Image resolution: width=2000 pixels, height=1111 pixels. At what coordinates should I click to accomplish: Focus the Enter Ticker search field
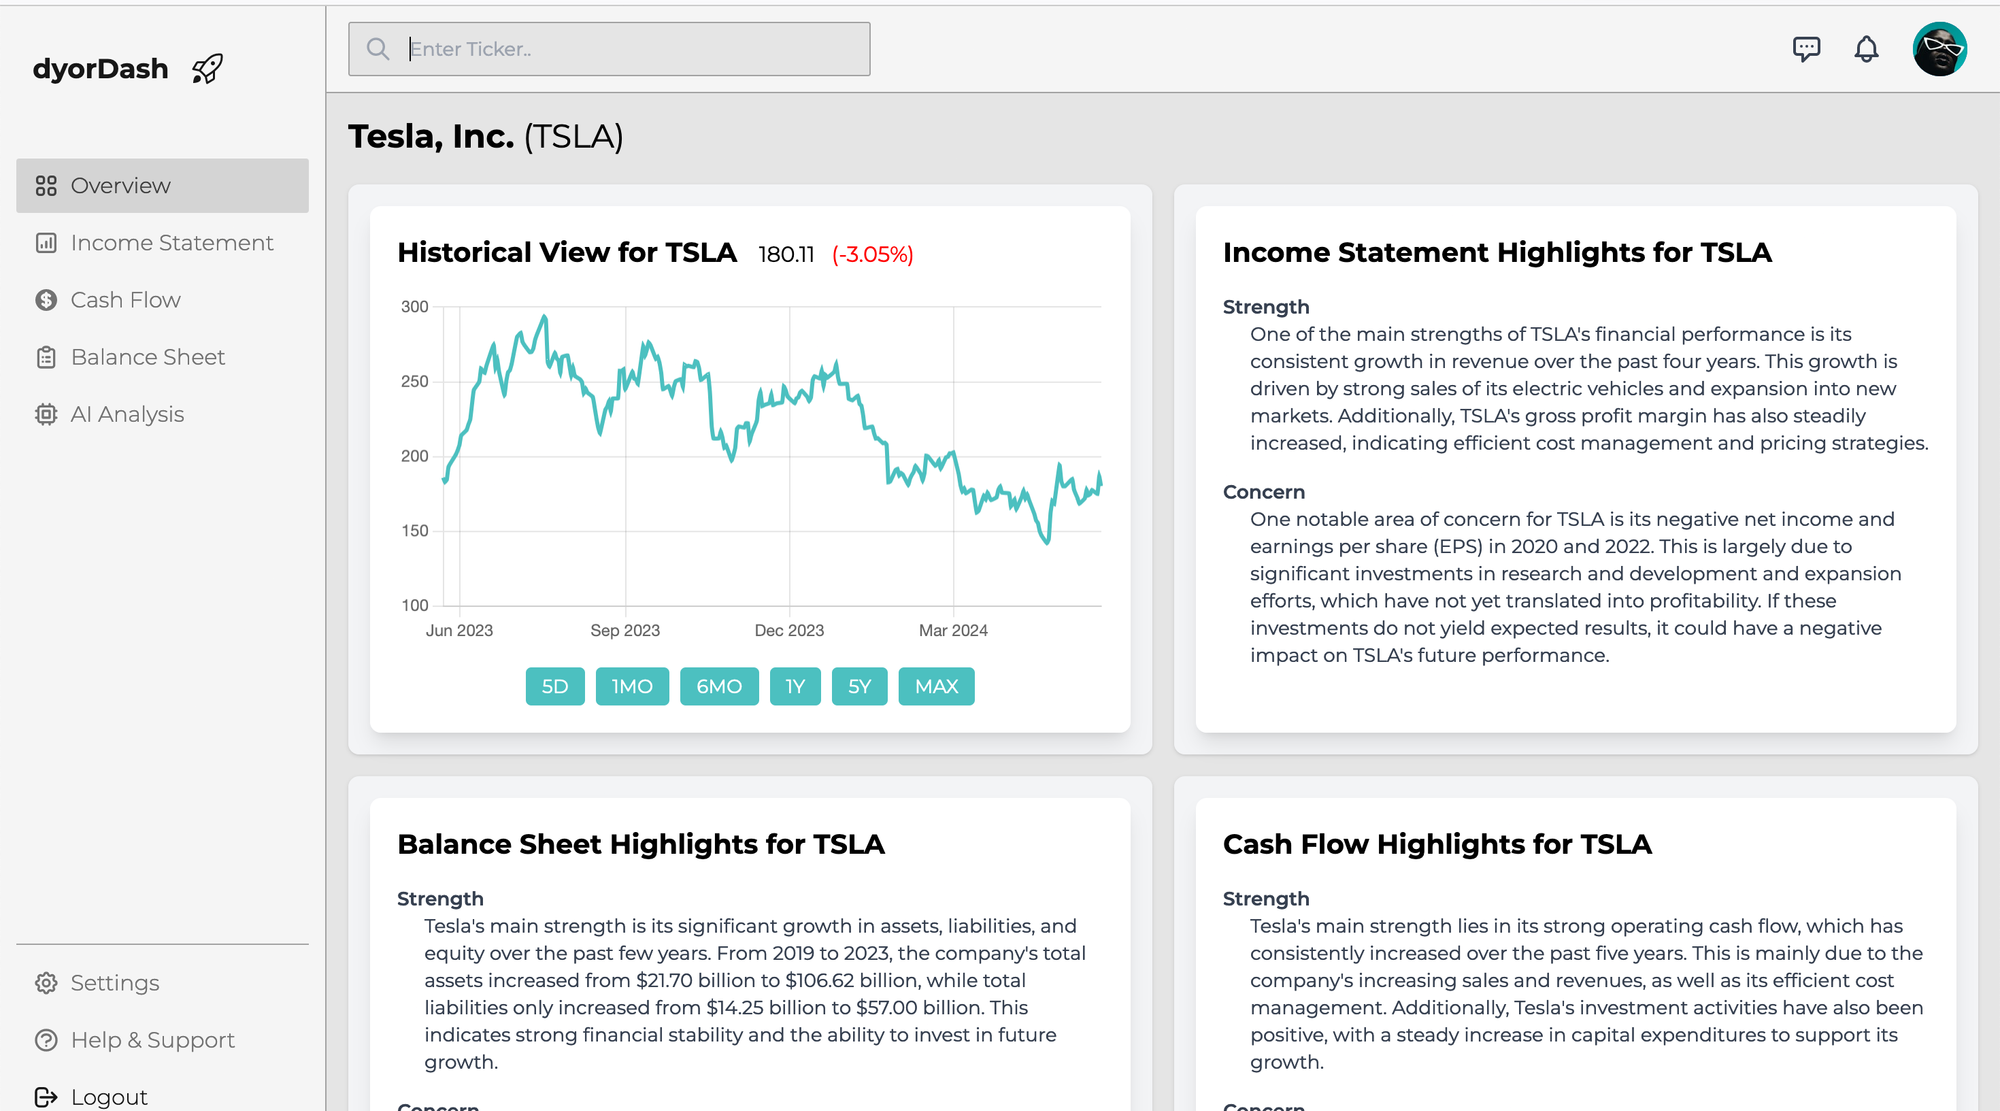tap(609, 49)
